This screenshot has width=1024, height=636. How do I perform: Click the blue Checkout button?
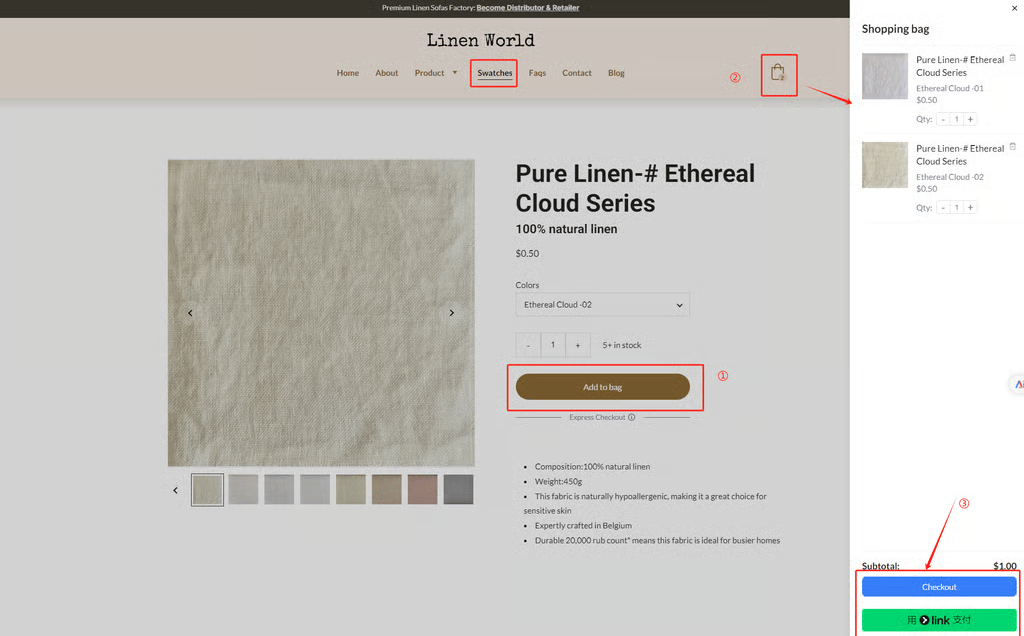[939, 587]
